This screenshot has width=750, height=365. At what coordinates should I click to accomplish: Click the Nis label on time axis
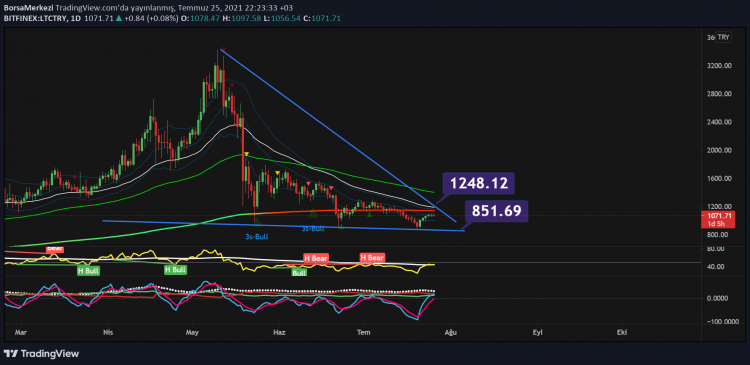(108, 332)
